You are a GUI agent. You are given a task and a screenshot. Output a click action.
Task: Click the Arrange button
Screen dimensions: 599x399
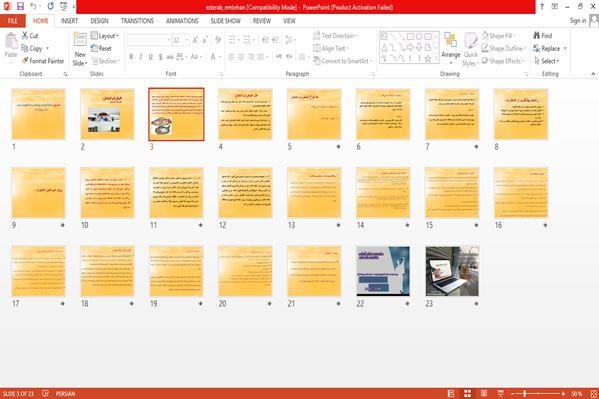(450, 48)
